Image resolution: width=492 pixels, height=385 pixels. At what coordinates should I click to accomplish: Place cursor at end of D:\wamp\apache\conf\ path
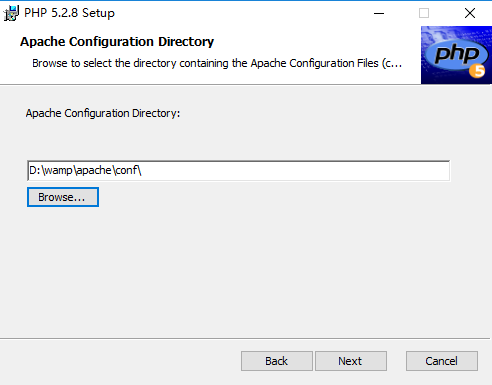[142, 171]
